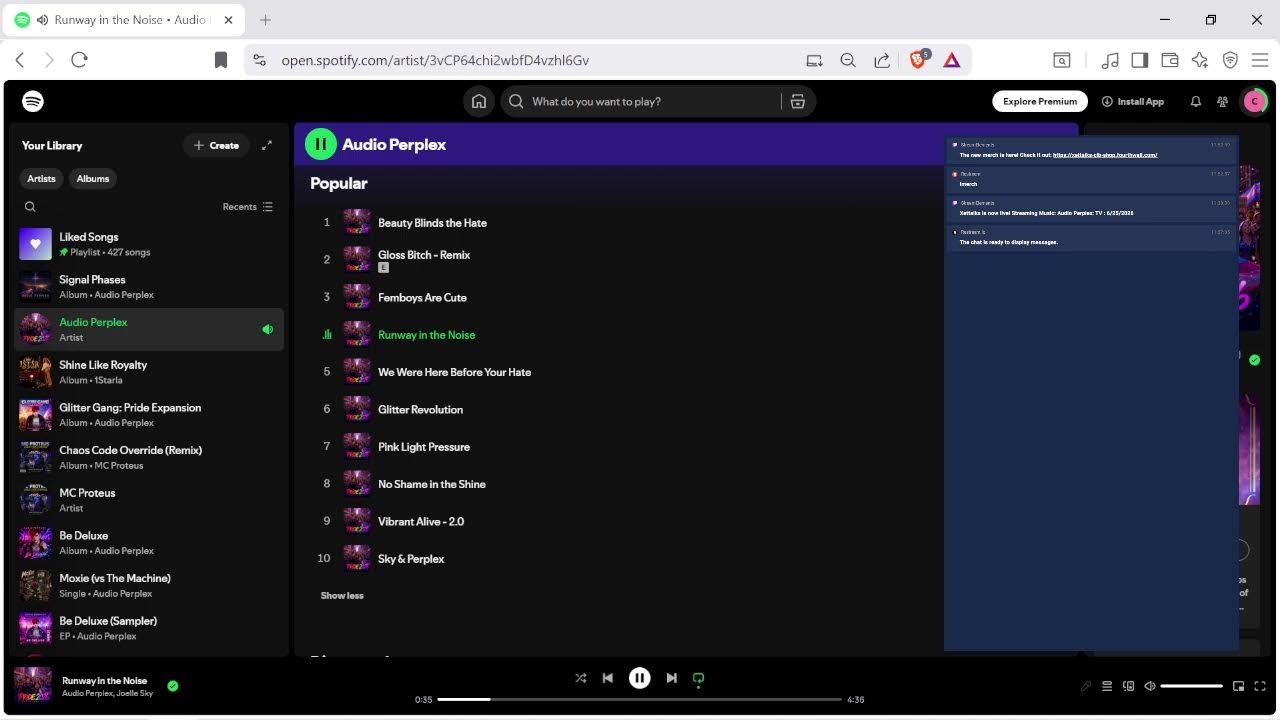Viewport: 1280px width, 720px height.
Task: Adjust the volume slider
Action: [x=1192, y=686]
